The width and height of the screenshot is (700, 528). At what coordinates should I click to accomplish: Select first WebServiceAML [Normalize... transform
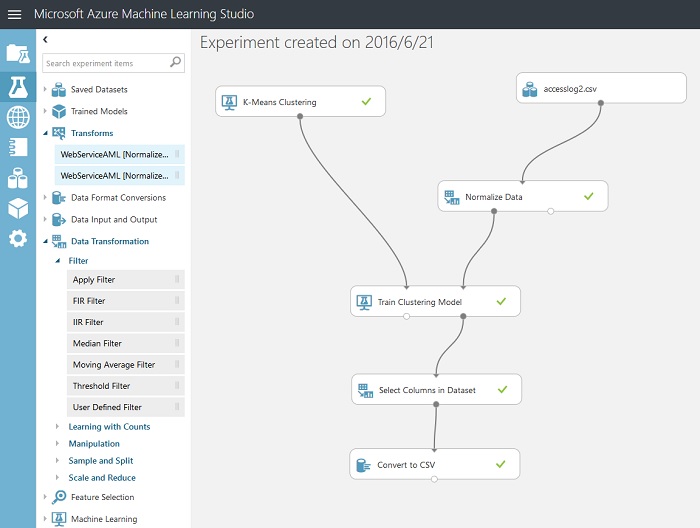(x=119, y=154)
